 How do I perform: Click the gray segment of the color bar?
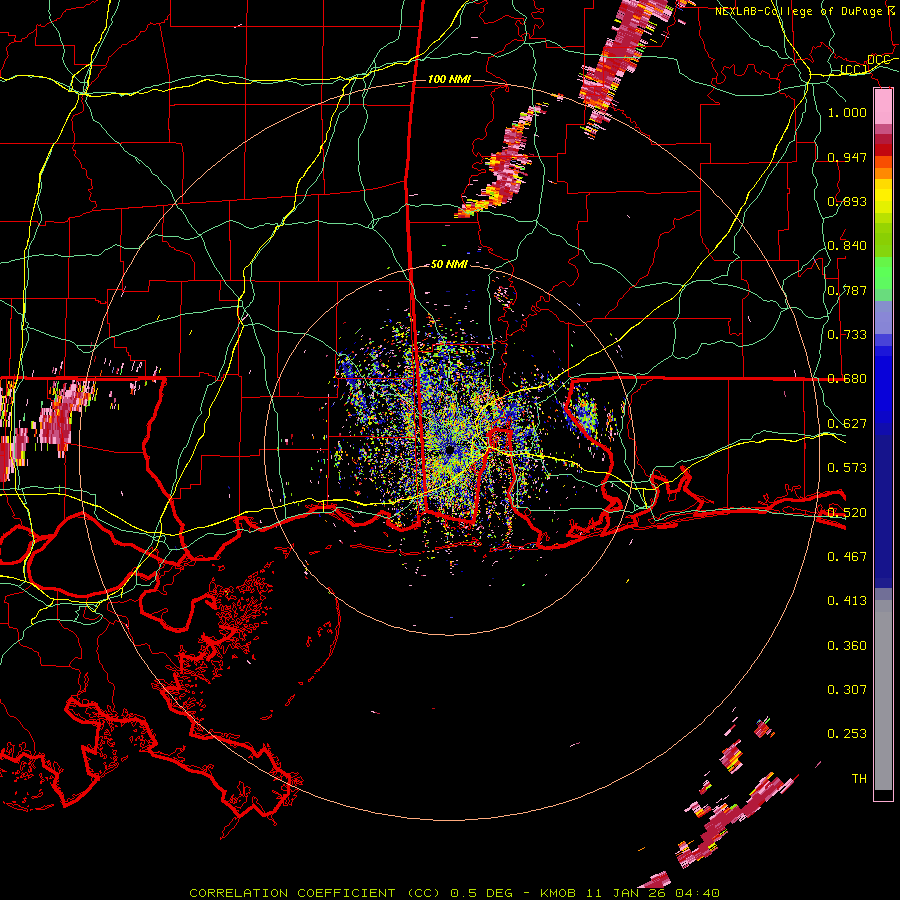[883, 695]
